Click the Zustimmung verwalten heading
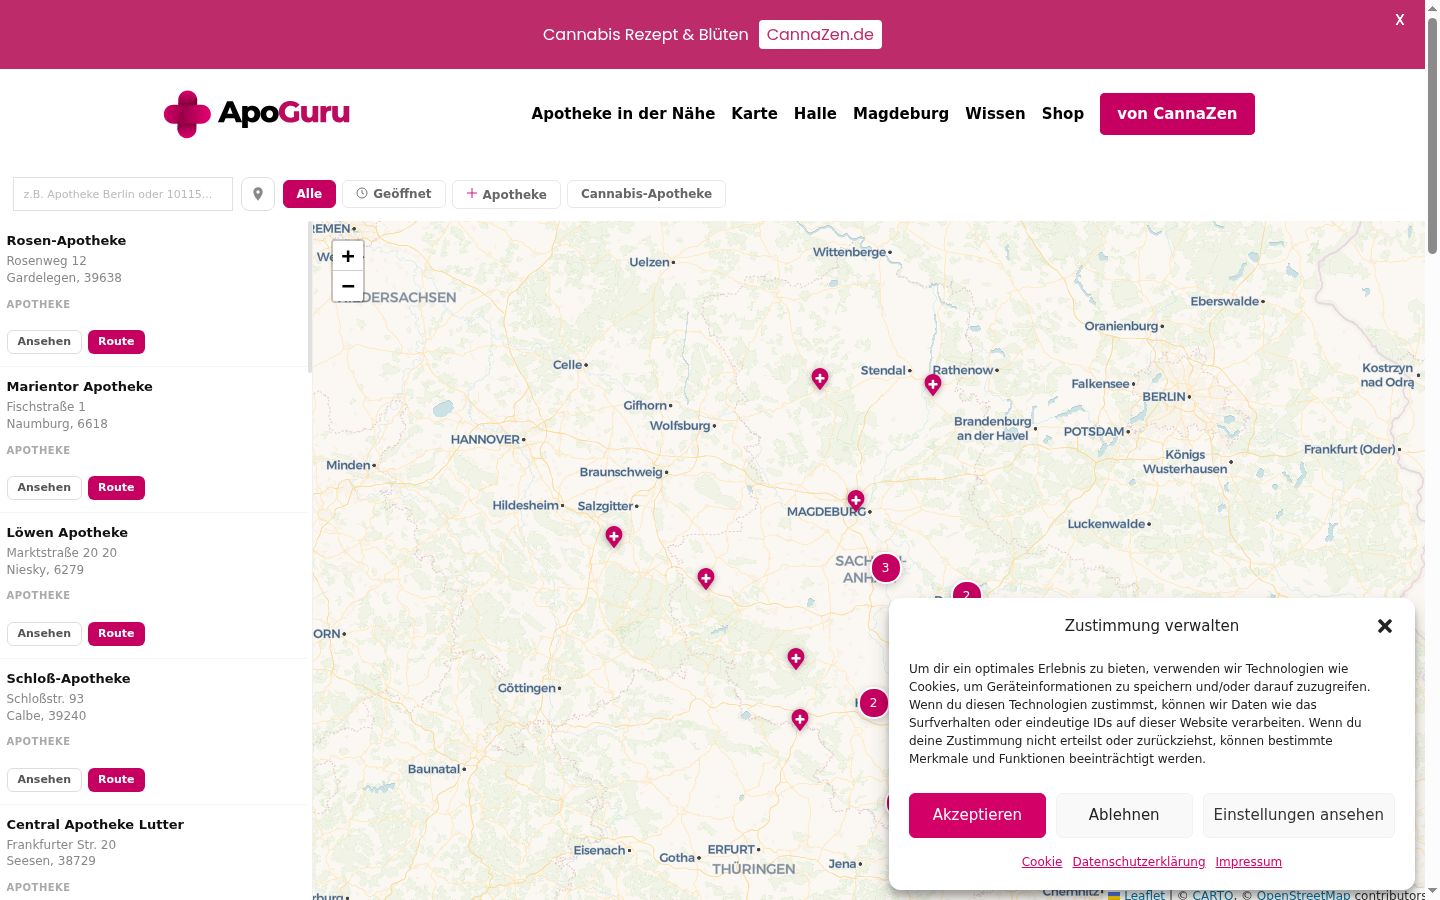The image size is (1440, 900). tap(1152, 626)
